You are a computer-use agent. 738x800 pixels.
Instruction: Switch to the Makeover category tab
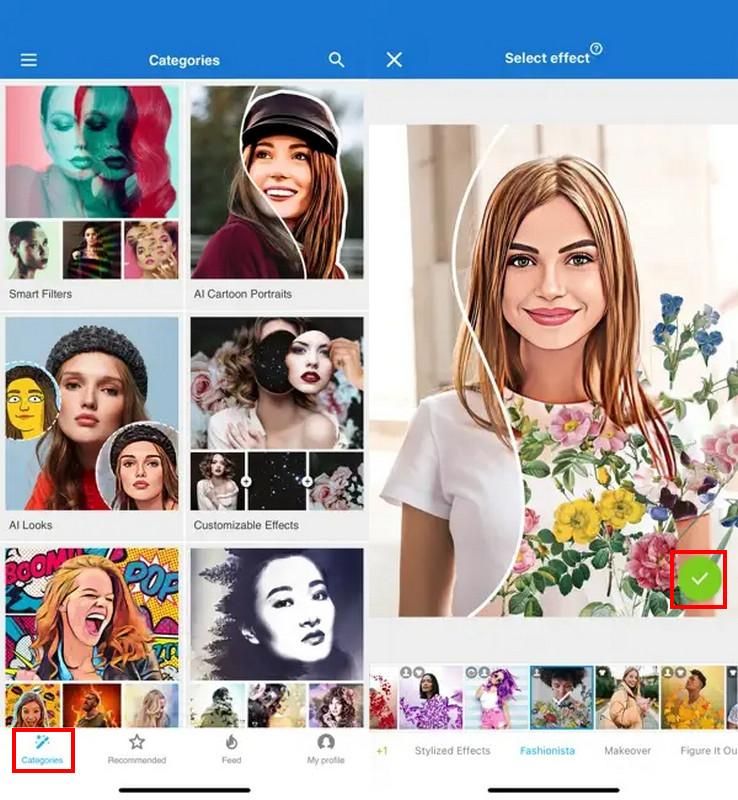point(627,751)
